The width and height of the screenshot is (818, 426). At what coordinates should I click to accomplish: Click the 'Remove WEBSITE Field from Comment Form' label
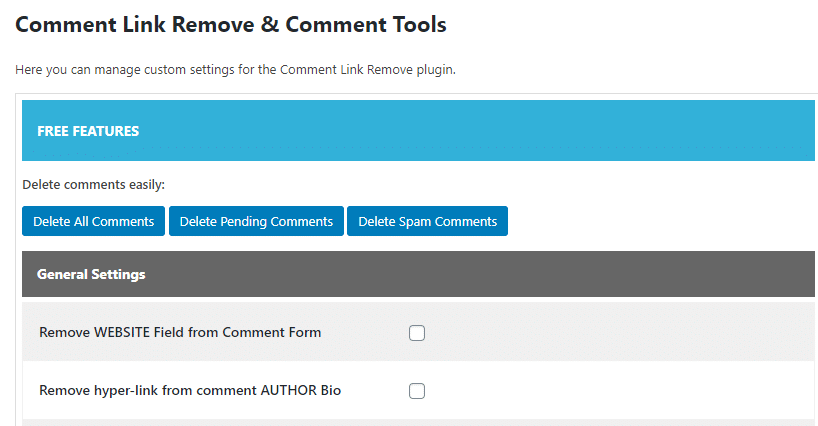[x=180, y=332]
